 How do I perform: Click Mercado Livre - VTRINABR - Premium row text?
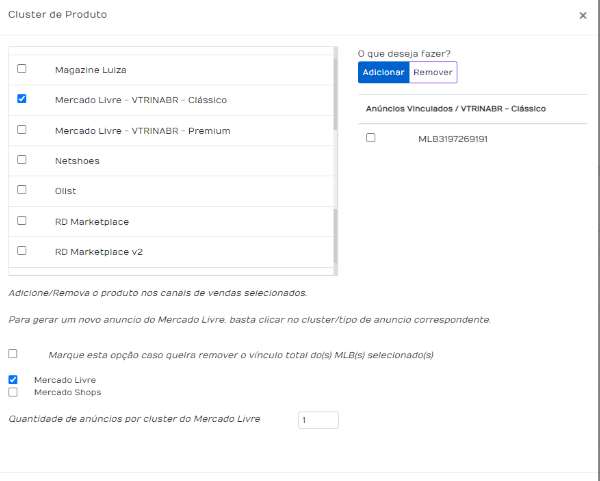tap(142, 131)
